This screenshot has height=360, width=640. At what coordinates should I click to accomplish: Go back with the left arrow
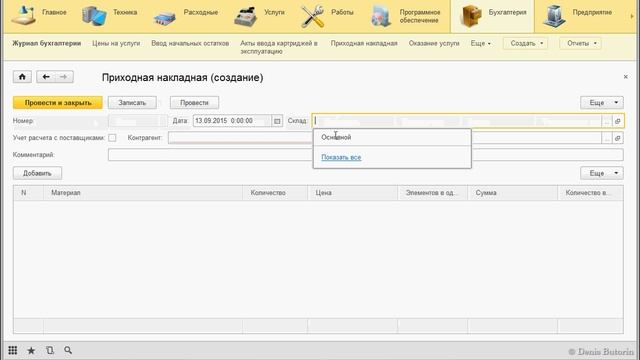click(x=46, y=77)
